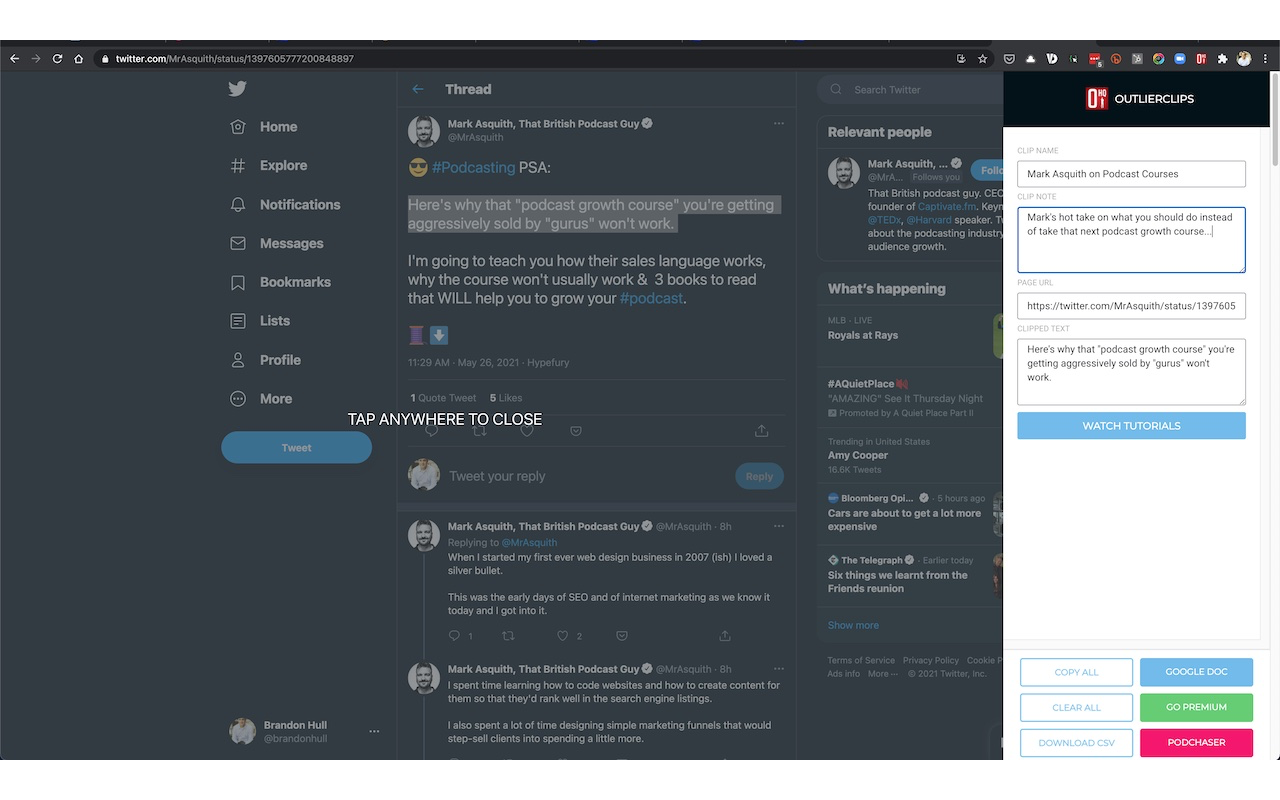Click the Clear All button
1280x800 pixels.
click(1076, 707)
